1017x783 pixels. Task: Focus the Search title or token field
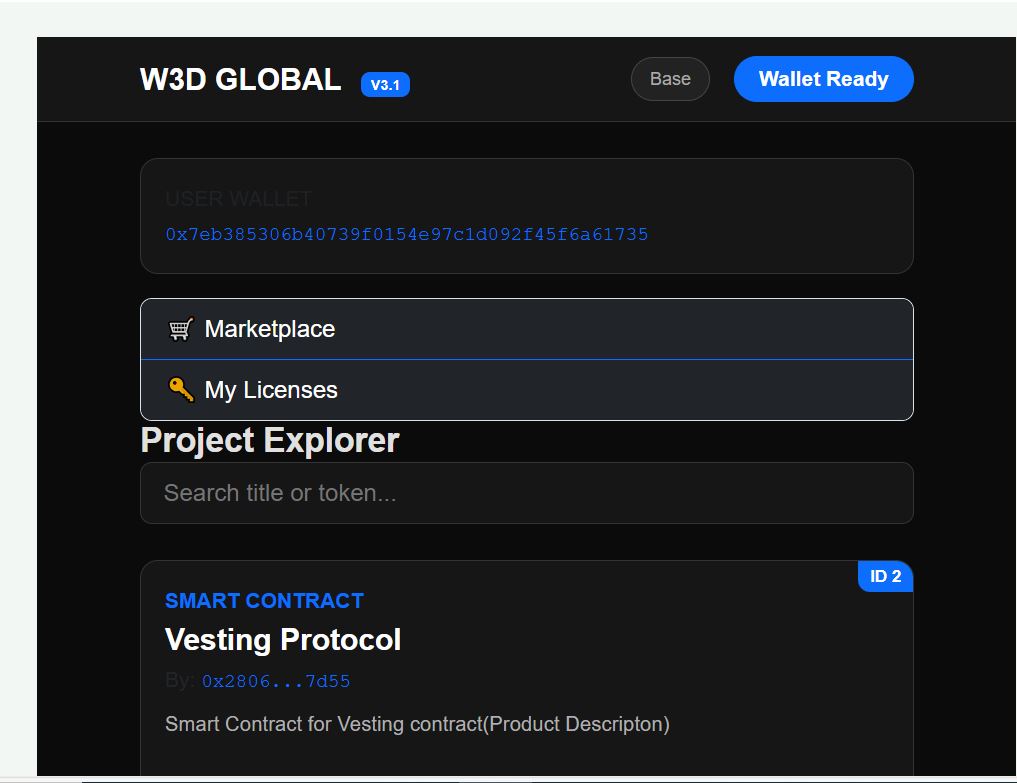(x=527, y=493)
